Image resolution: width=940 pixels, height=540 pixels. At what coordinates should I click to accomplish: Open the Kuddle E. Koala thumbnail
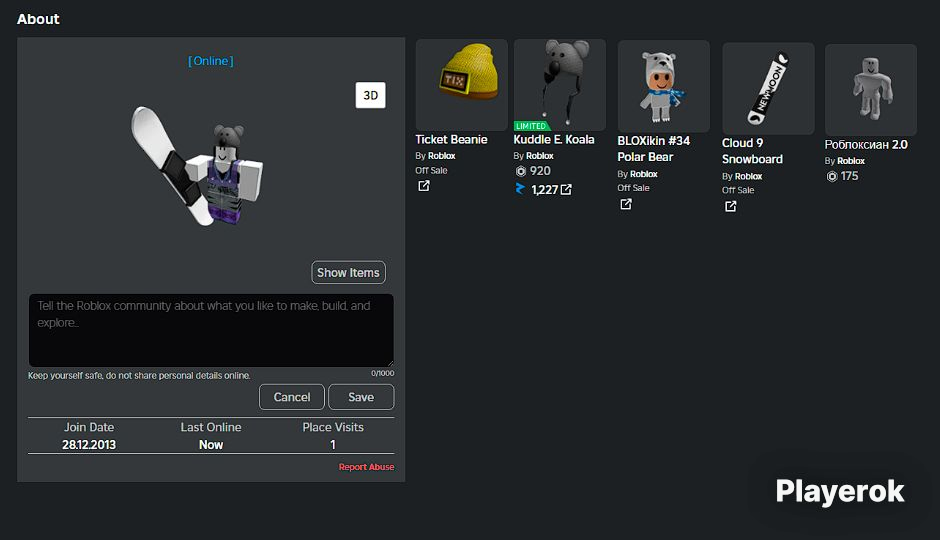(559, 85)
